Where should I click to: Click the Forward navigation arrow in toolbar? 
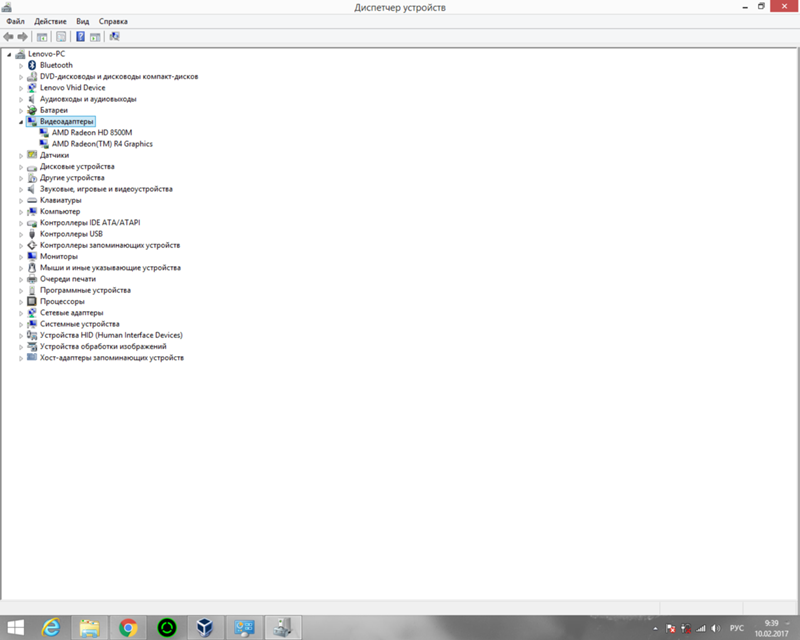click(22, 36)
